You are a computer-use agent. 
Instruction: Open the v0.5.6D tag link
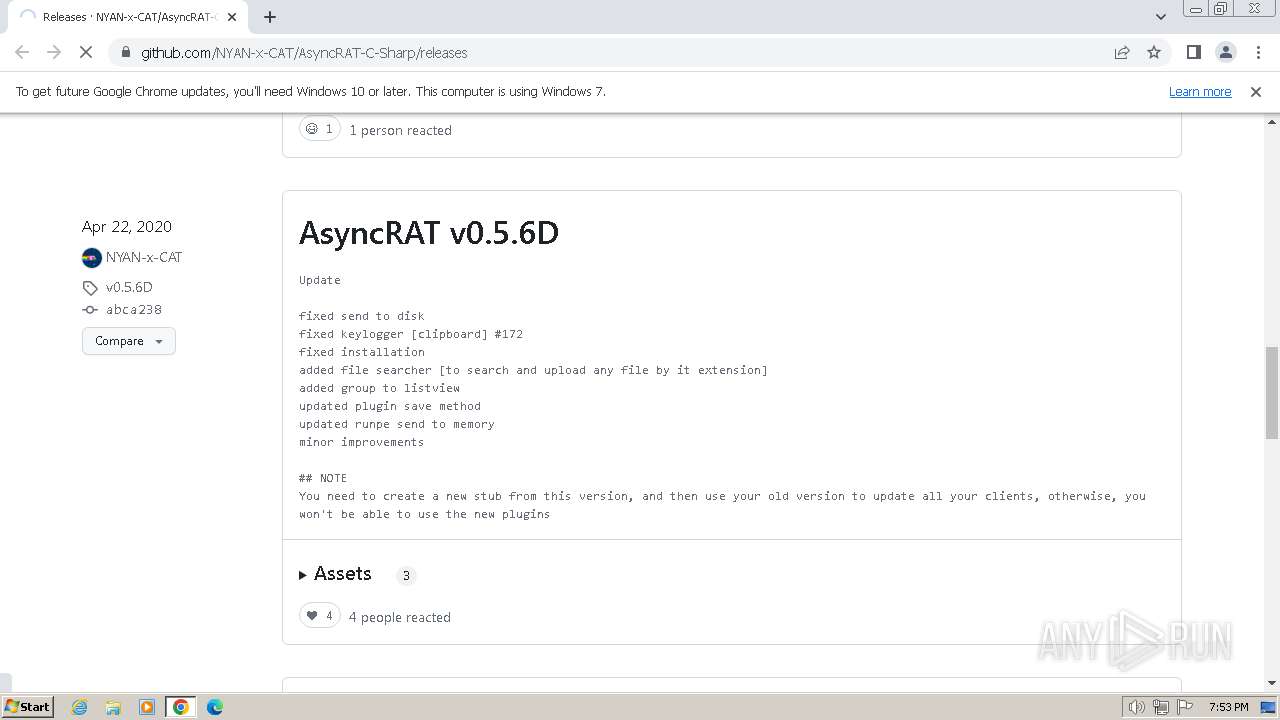129,287
